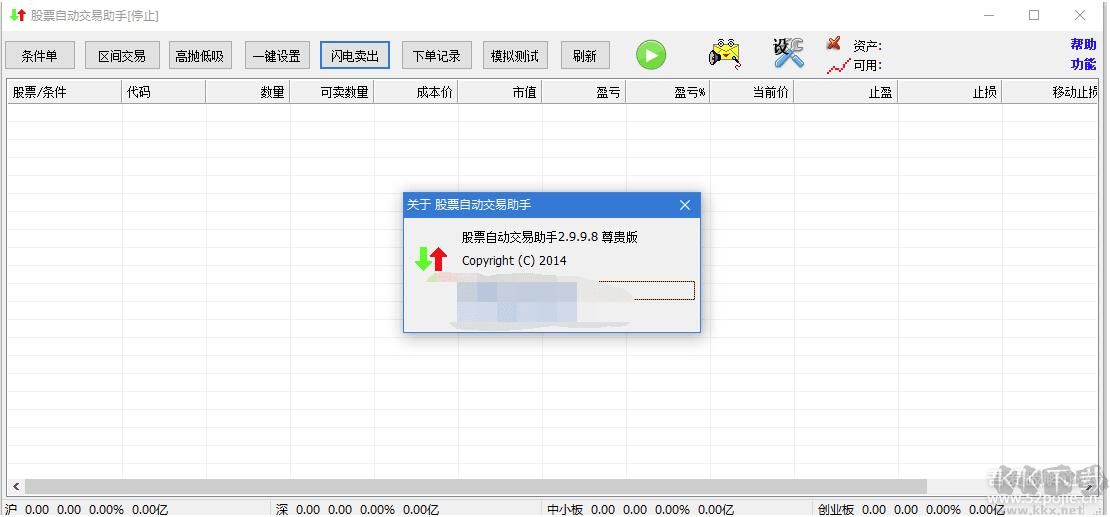Click the horizontal scrollbar left arrow
The width and height of the screenshot is (1110, 517).
tap(16, 487)
